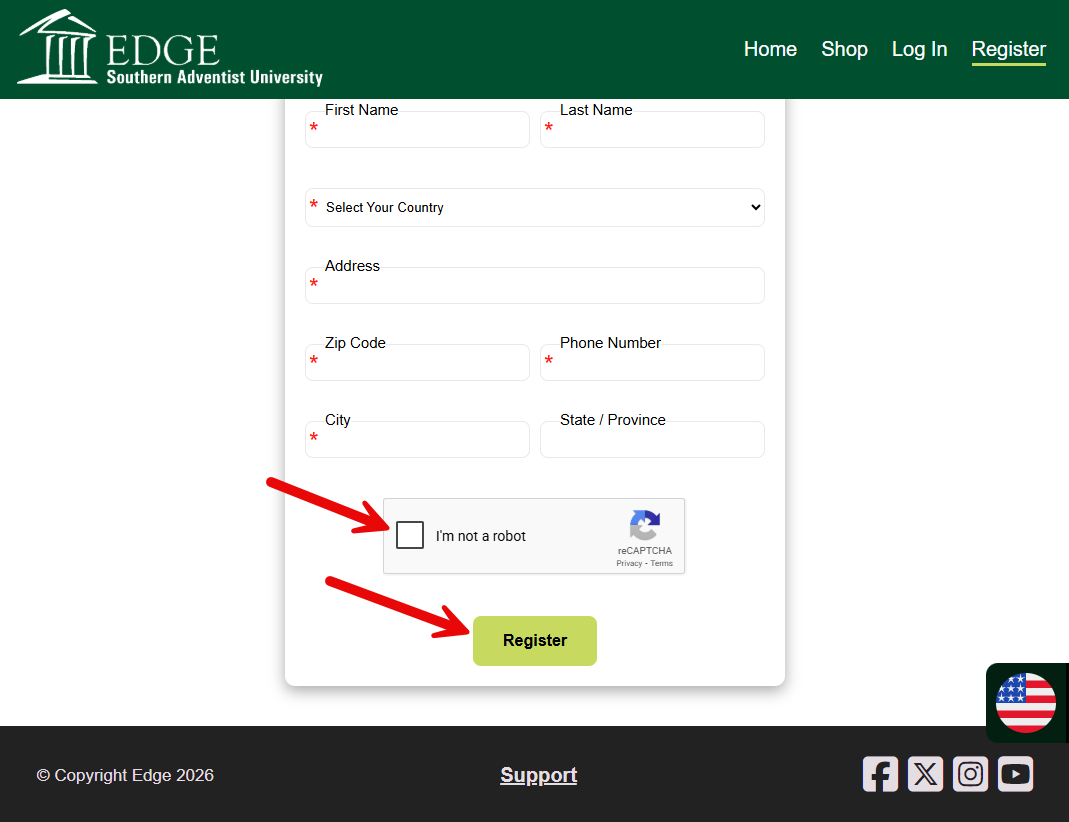The width and height of the screenshot is (1069, 822).
Task: Open the reCAPTCHA Privacy link
Action: pos(629,564)
